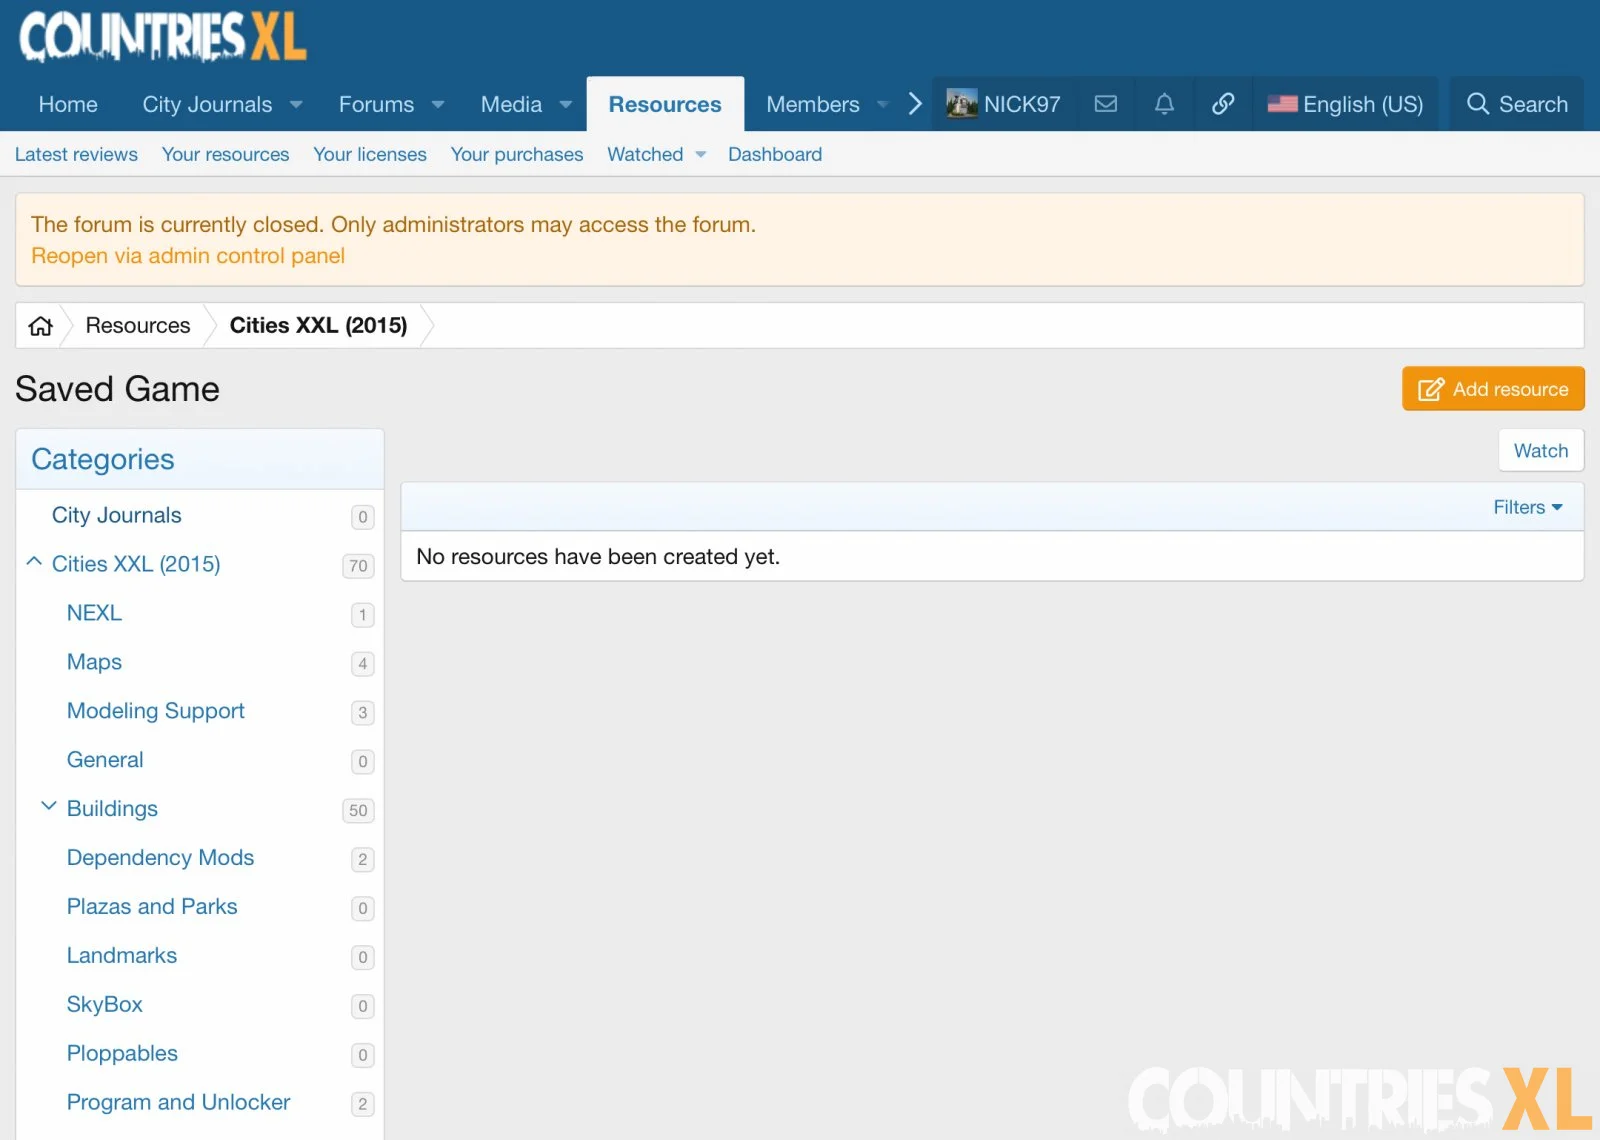The image size is (1600, 1140).
Task: Expand the Members nav dropdown arrow
Action: point(883,104)
